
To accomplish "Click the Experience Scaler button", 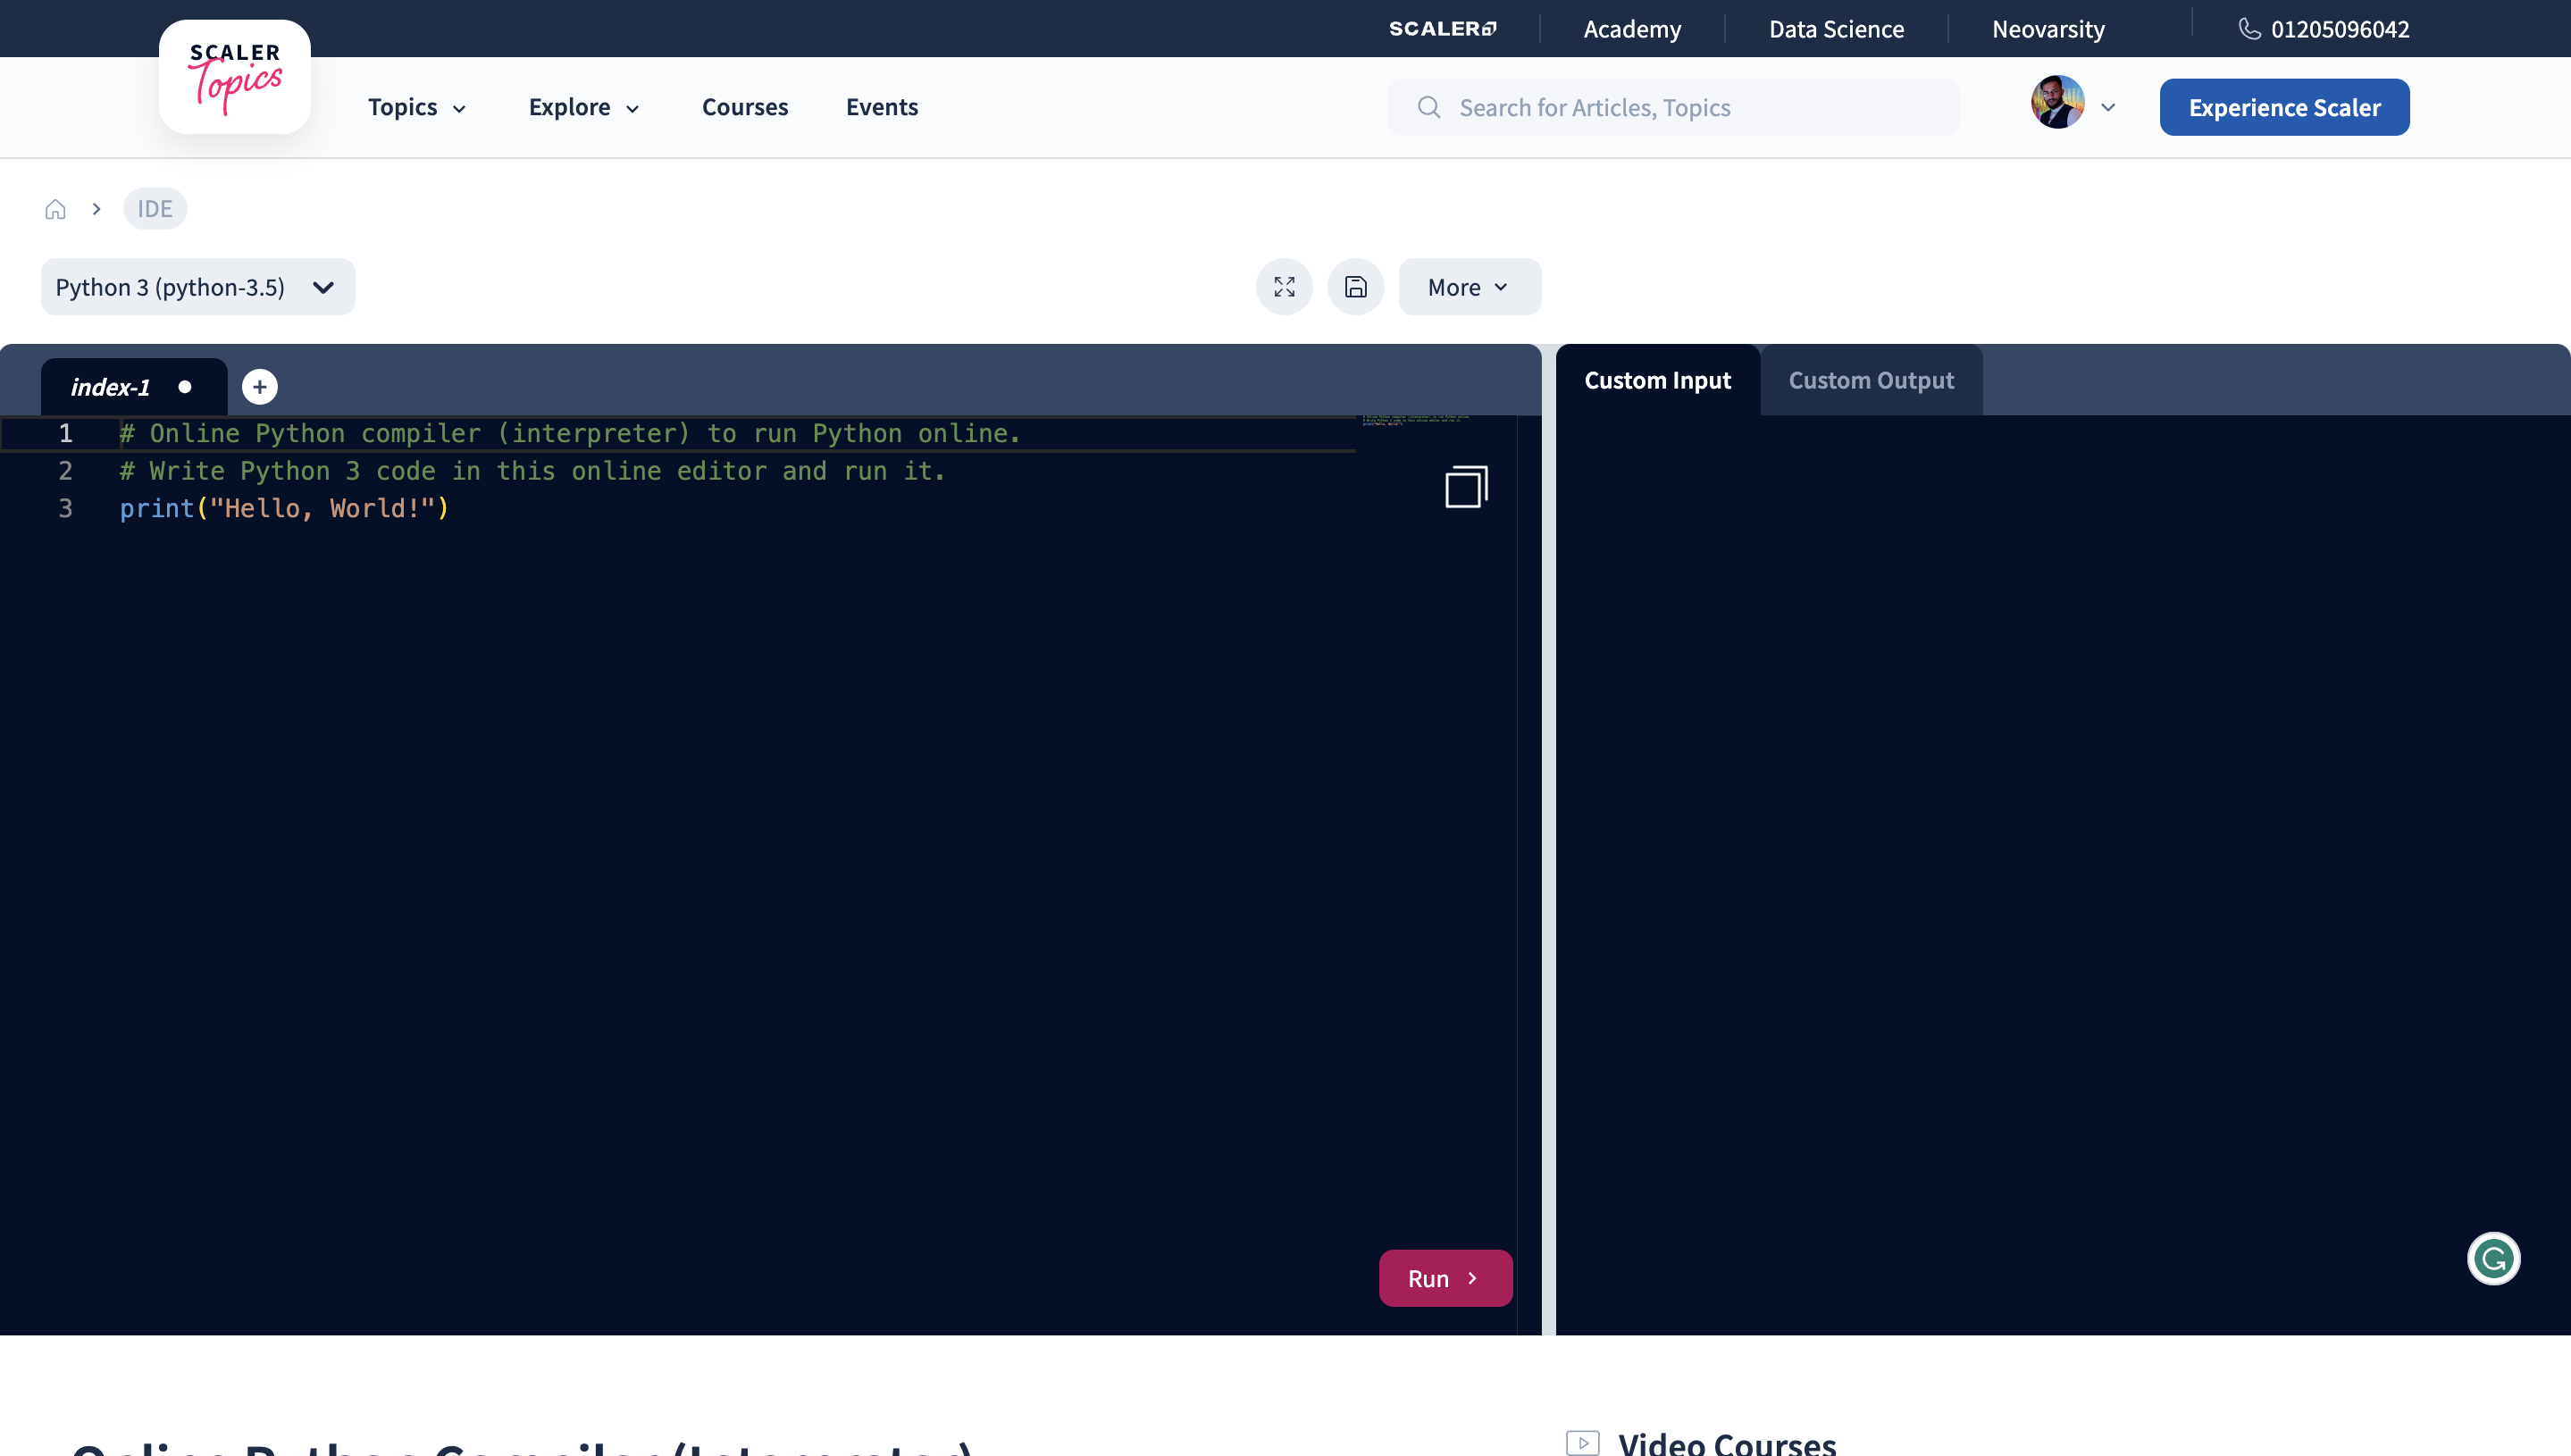I will [x=2284, y=107].
